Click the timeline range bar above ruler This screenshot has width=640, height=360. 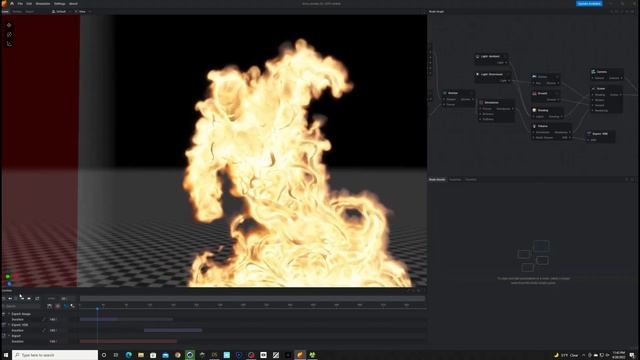click(x=252, y=299)
